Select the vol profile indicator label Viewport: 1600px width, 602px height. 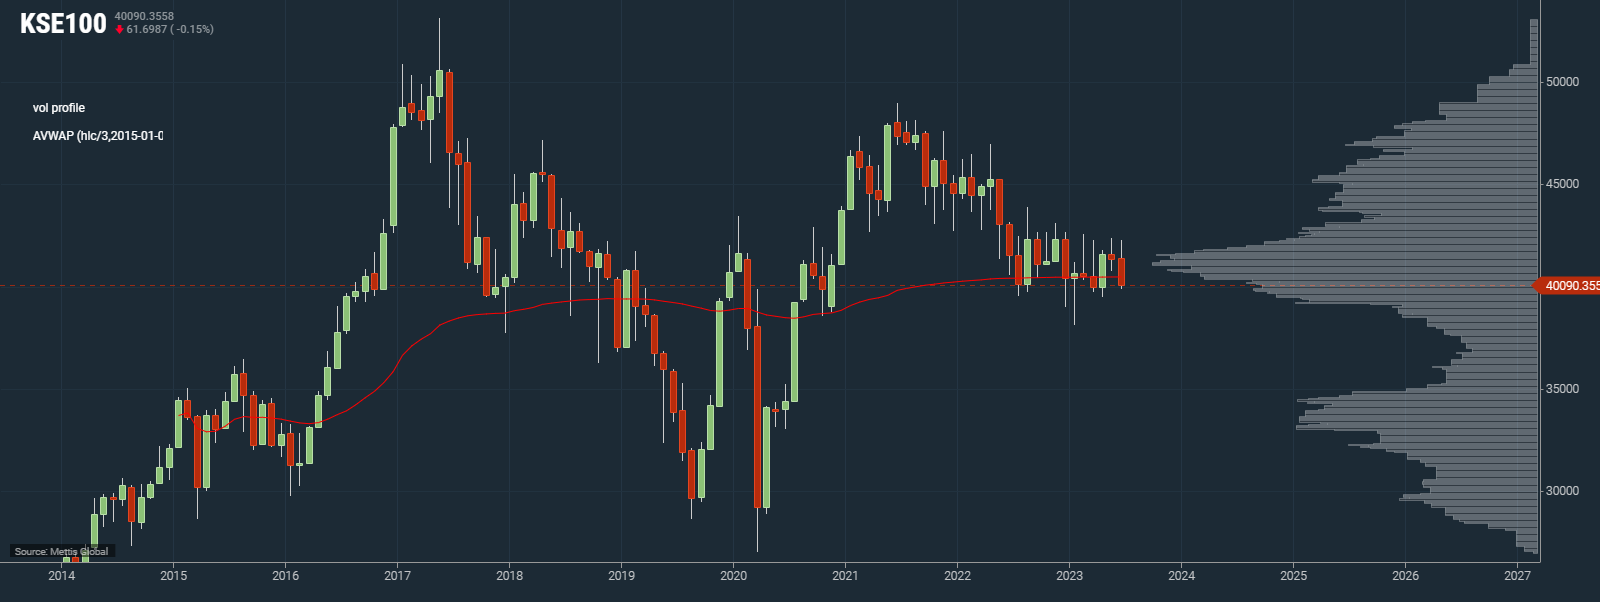click(x=59, y=108)
